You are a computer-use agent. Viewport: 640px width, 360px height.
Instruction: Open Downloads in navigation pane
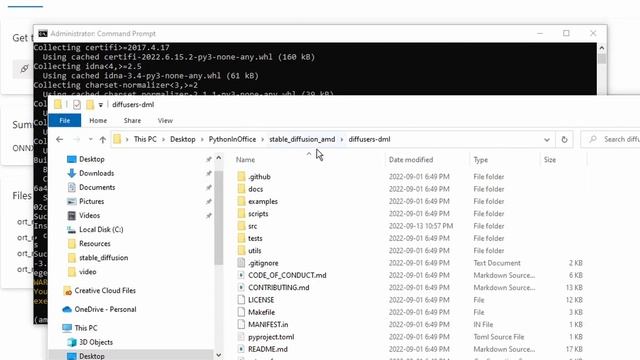click(96, 173)
